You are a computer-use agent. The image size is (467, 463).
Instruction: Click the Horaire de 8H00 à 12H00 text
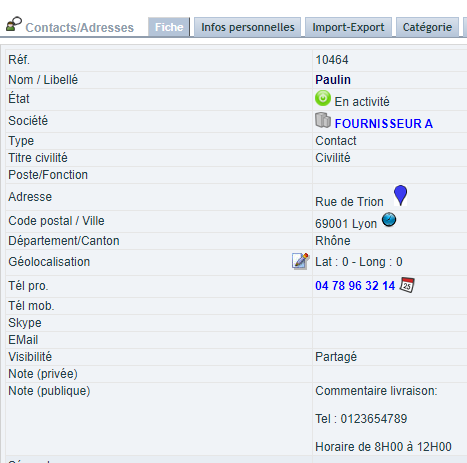point(383,447)
